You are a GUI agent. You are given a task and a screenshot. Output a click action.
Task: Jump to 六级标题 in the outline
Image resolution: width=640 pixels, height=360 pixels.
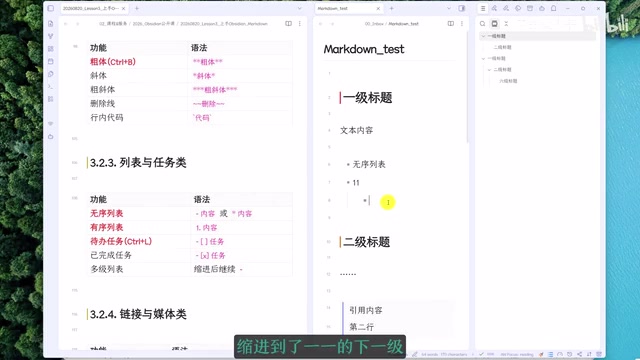[508, 81]
